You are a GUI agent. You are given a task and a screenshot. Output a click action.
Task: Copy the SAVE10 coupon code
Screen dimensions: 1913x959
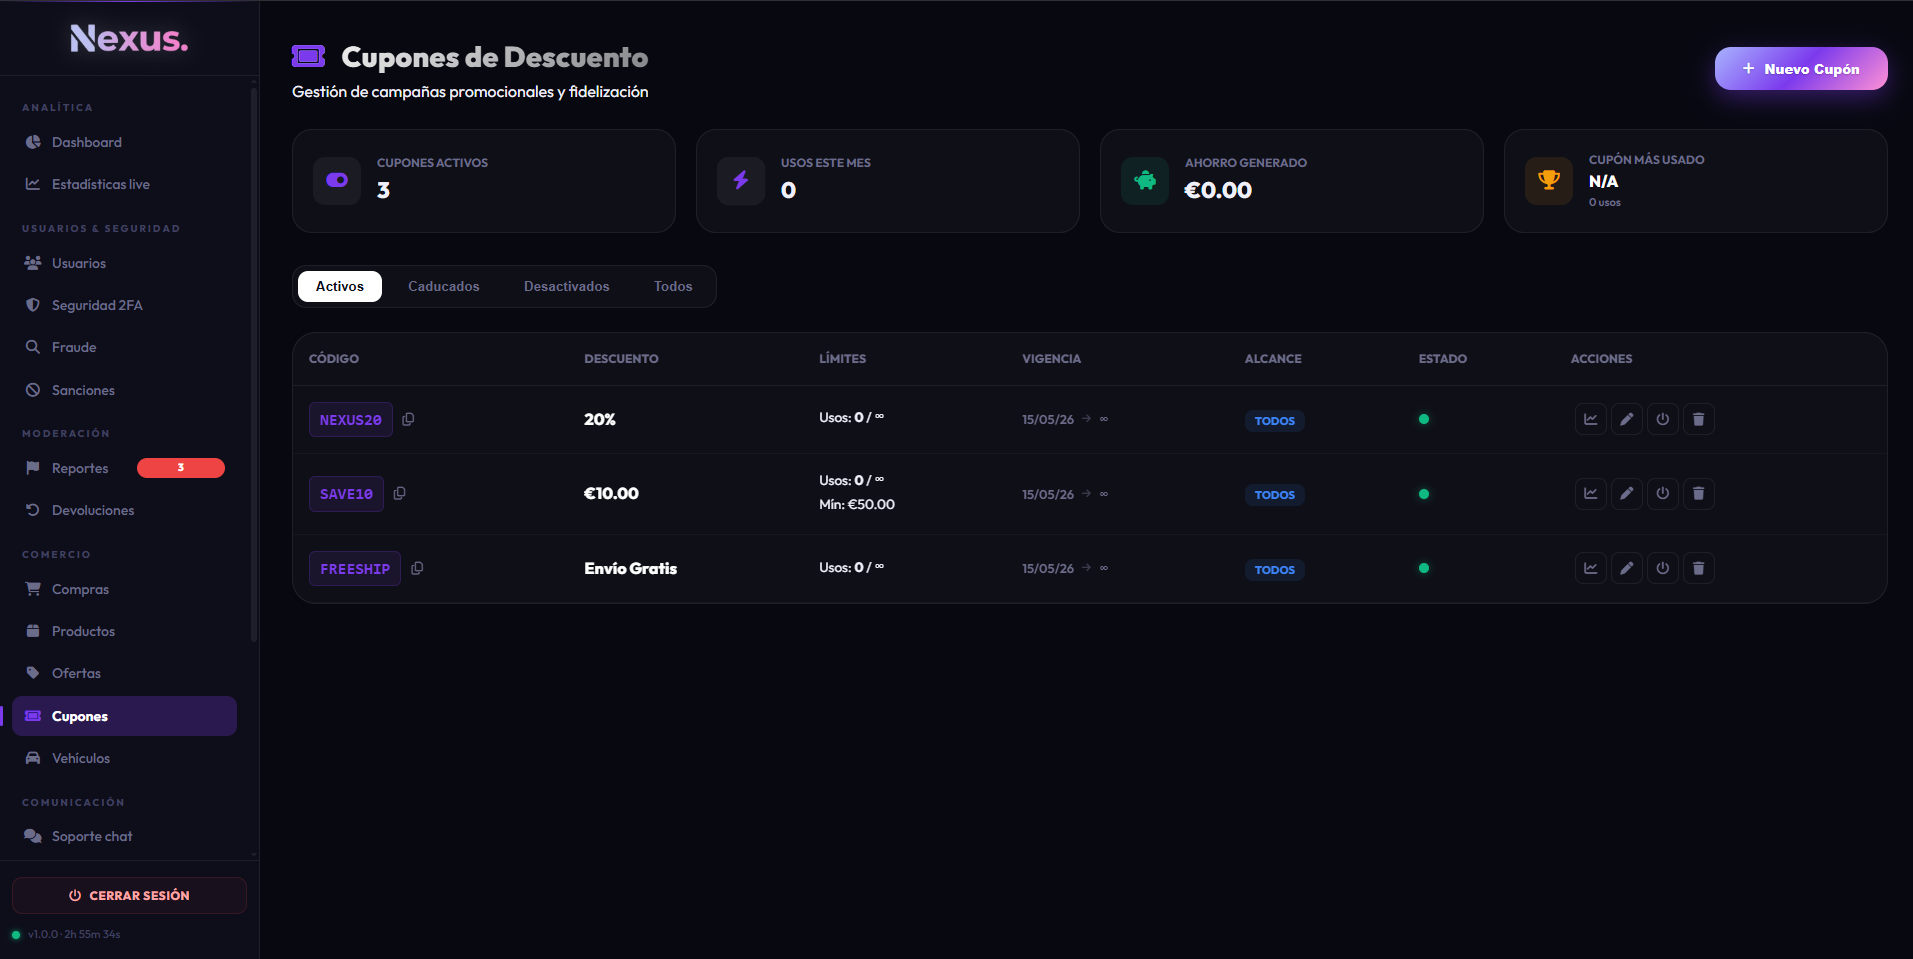pyautogui.click(x=399, y=493)
